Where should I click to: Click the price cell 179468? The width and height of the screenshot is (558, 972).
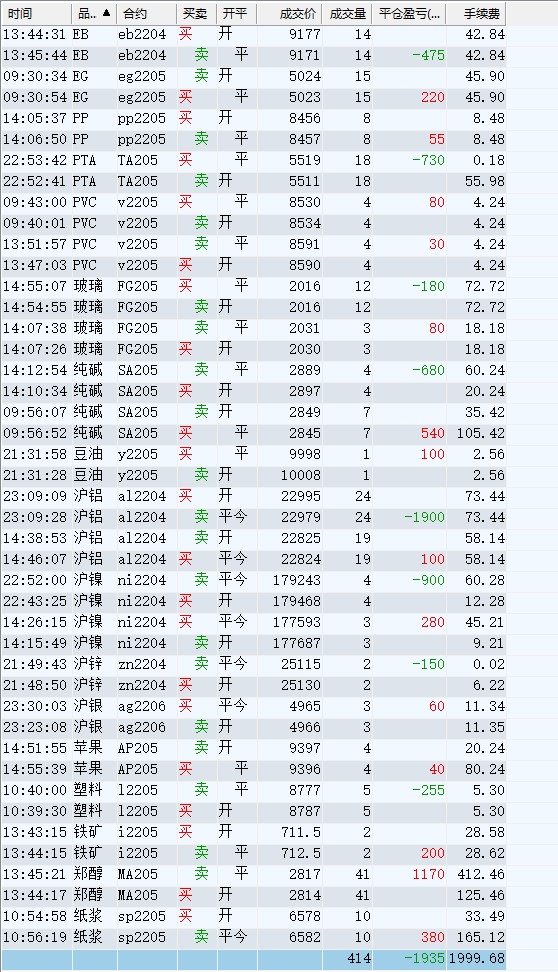pyautogui.click(x=296, y=601)
